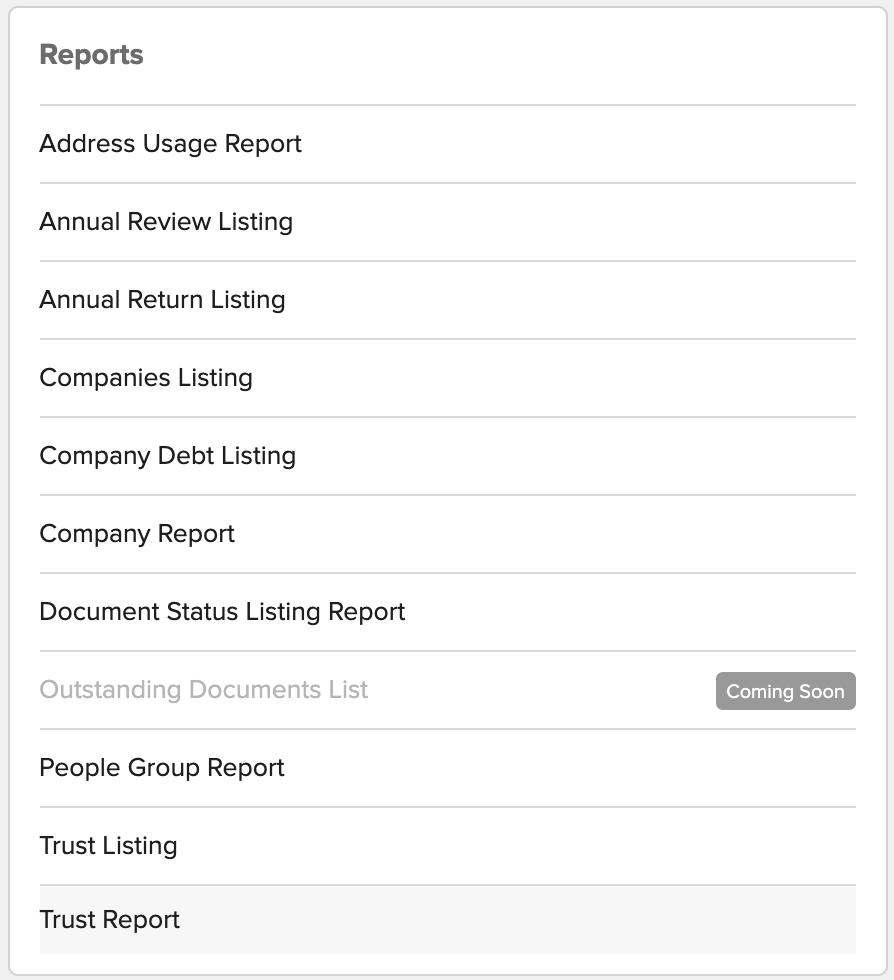Select Annual Return Listing
This screenshot has width=894, height=980.
pyautogui.click(x=448, y=301)
